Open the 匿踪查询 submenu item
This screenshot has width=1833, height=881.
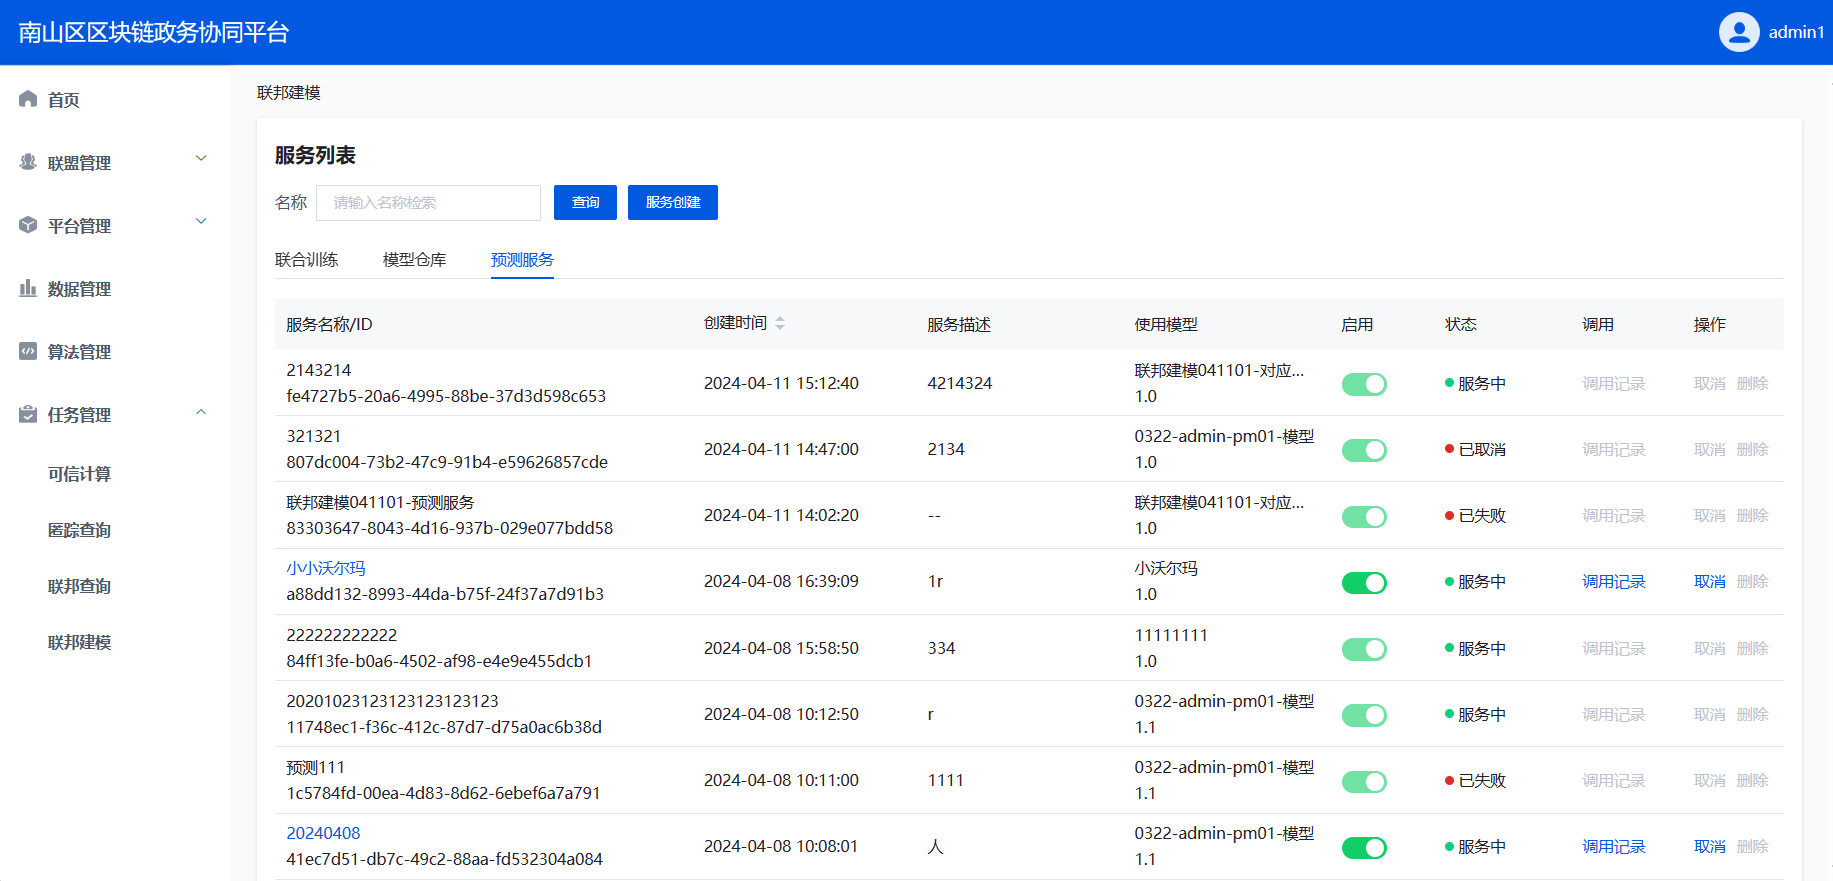pos(80,530)
